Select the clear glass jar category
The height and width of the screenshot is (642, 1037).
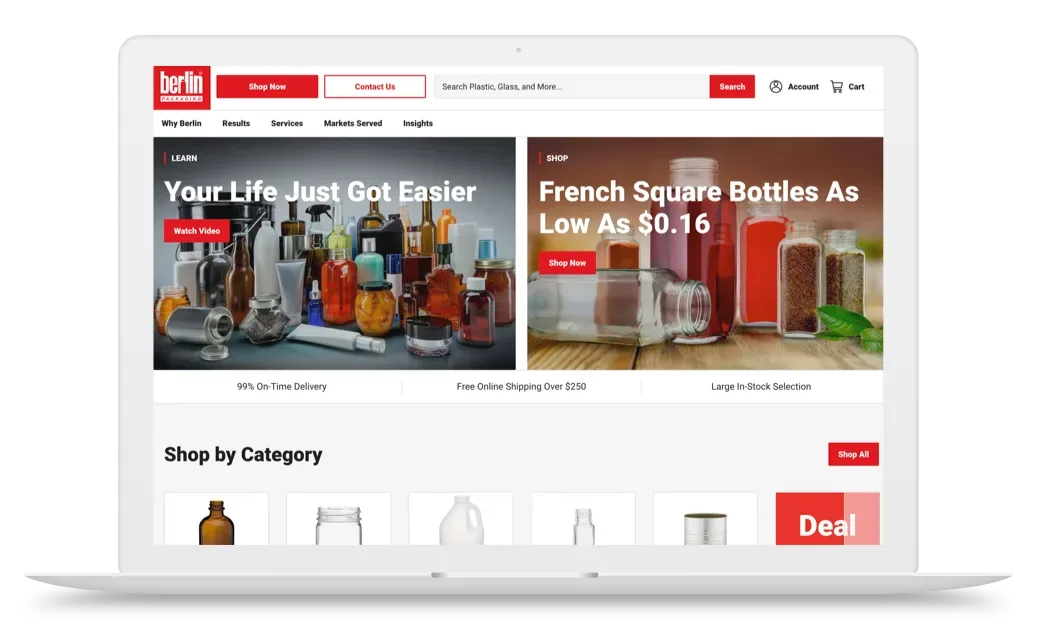(338, 520)
